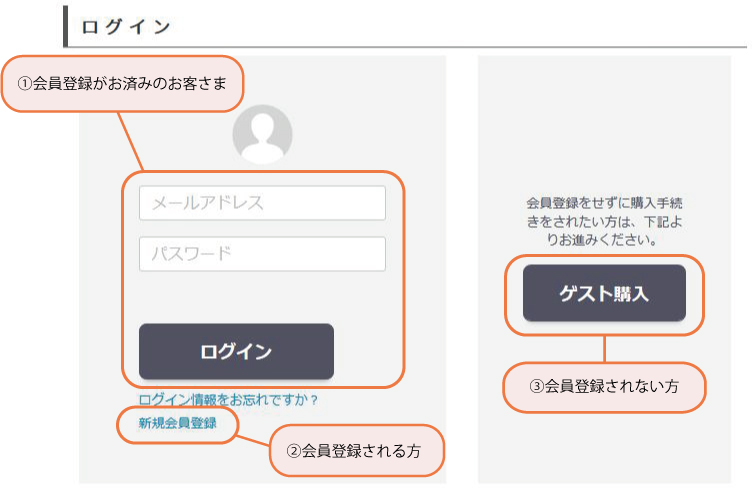Click the dark vertical bar beside ログイン heading
The height and width of the screenshot is (496, 752).
[66, 26]
